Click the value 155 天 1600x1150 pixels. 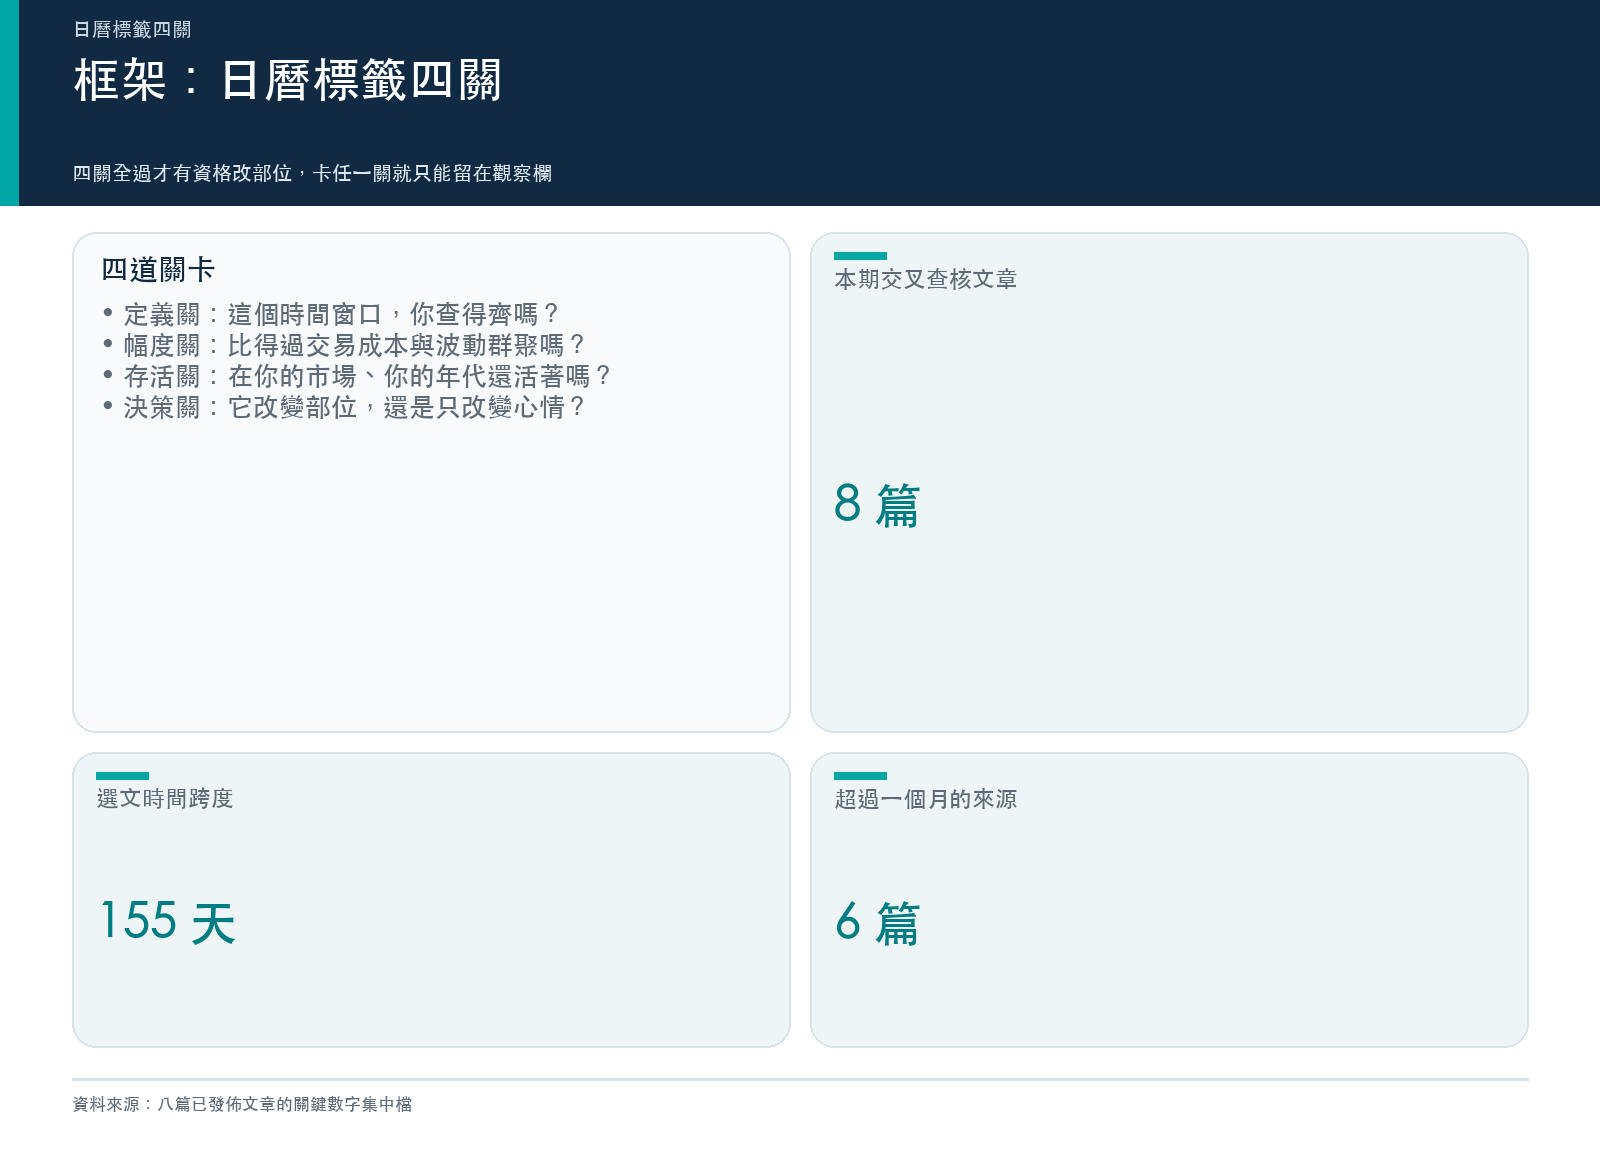(x=168, y=921)
